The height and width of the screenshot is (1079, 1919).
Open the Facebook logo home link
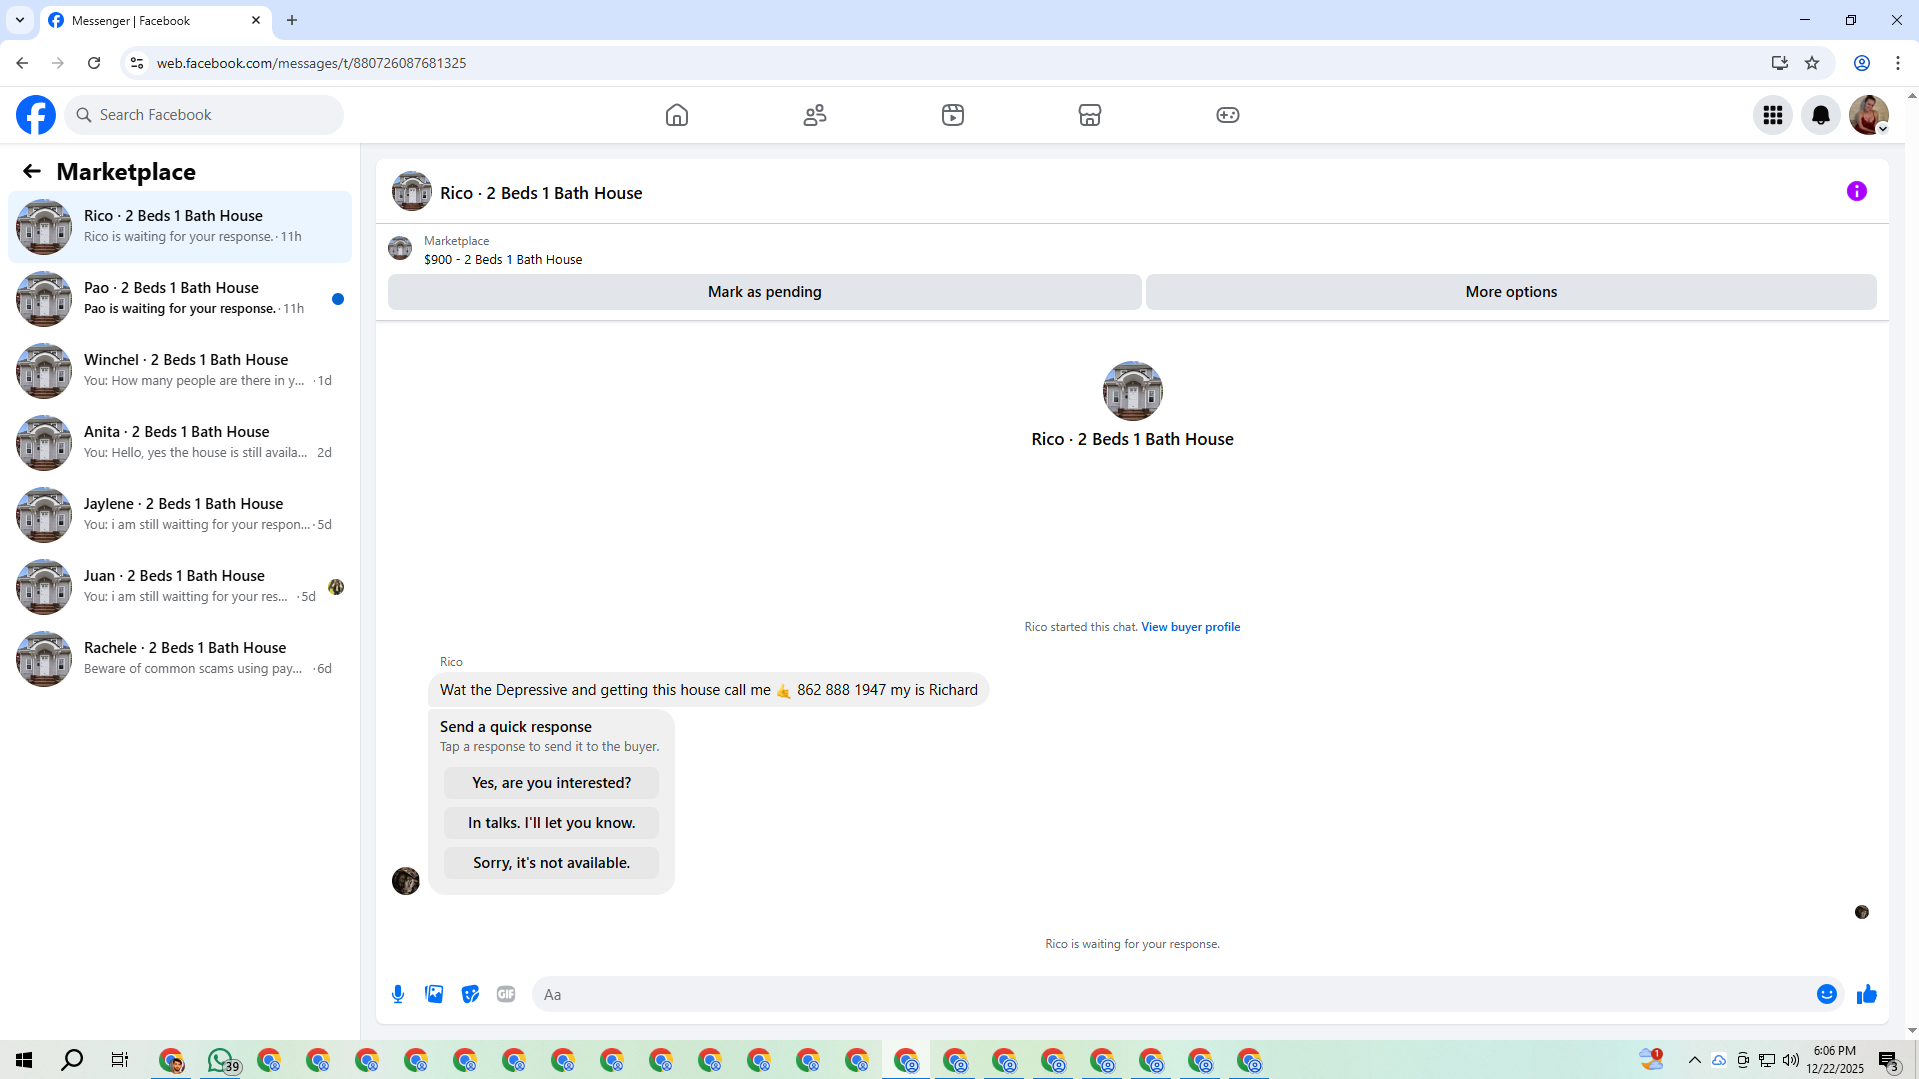pos(36,115)
